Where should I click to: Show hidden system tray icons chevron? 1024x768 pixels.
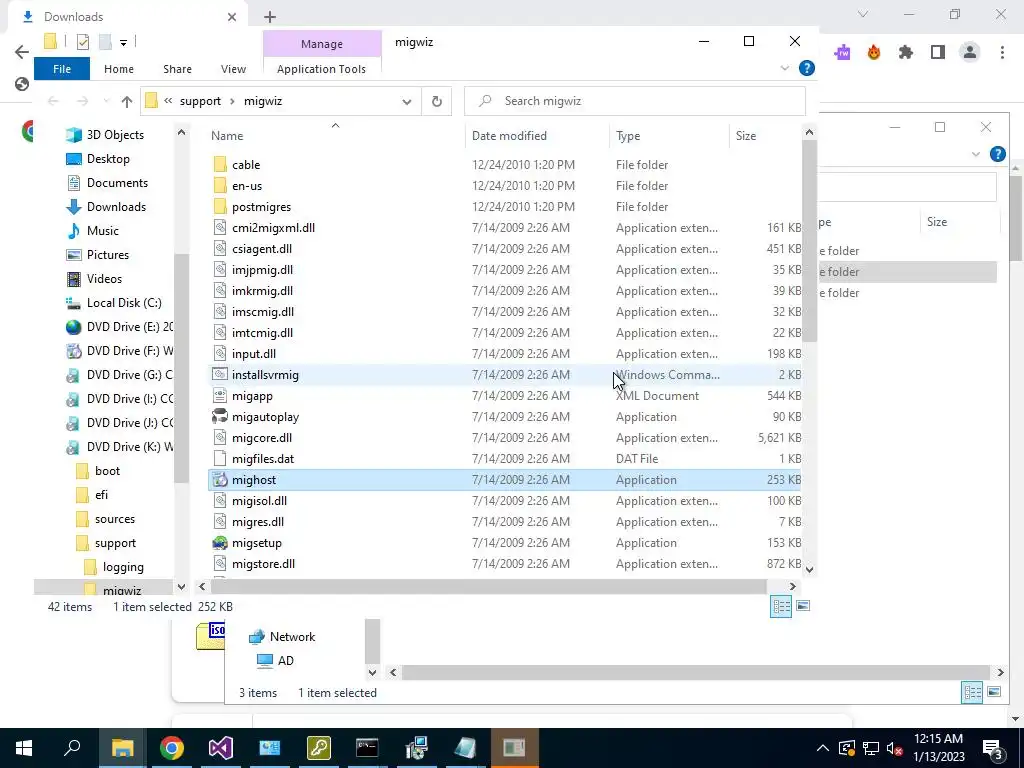[x=823, y=748]
